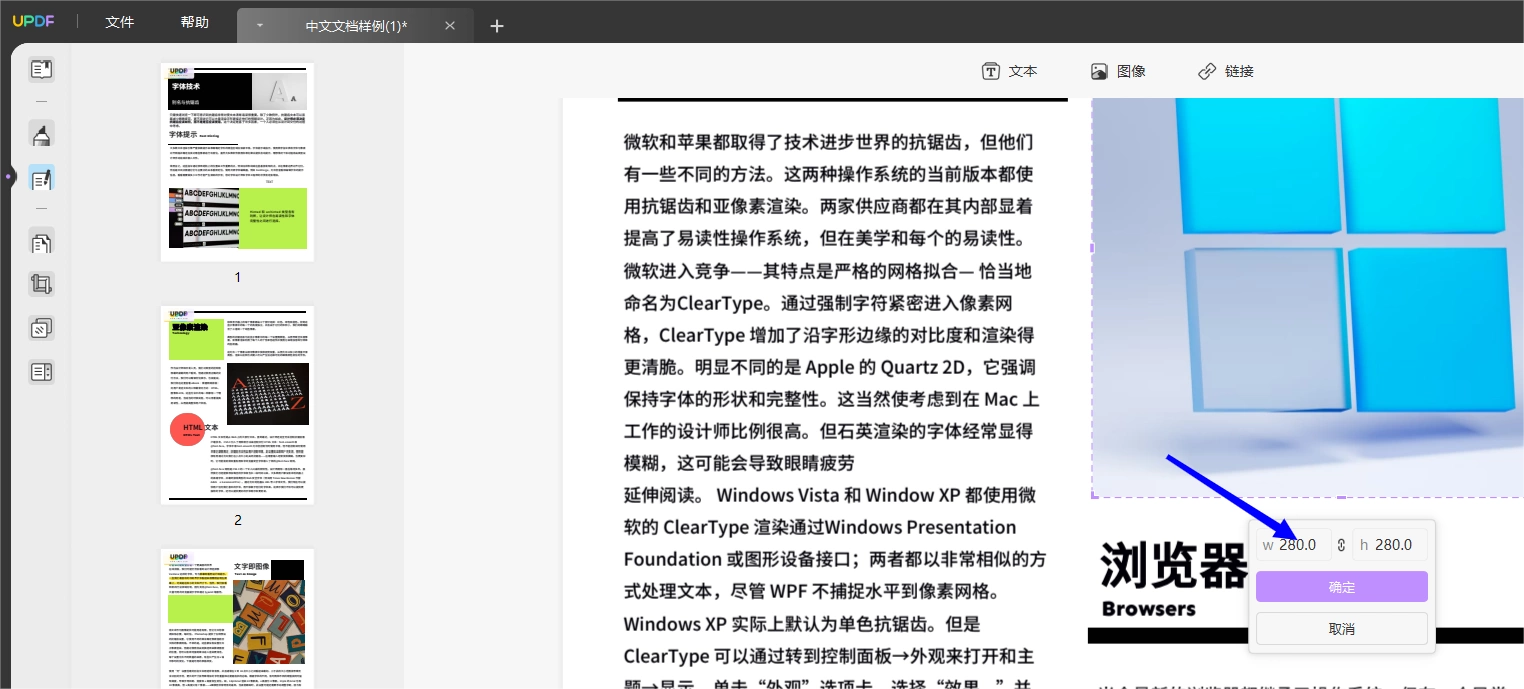Image resolution: width=1524 pixels, height=689 pixels.
Task: Open the 帮助 menu
Action: pyautogui.click(x=195, y=22)
